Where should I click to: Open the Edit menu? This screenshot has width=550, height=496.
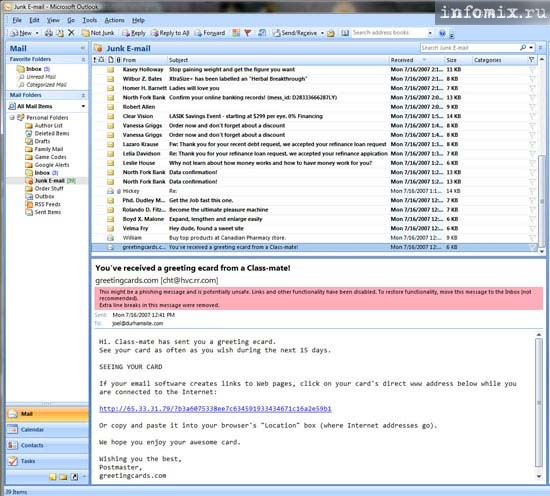pos(34,20)
